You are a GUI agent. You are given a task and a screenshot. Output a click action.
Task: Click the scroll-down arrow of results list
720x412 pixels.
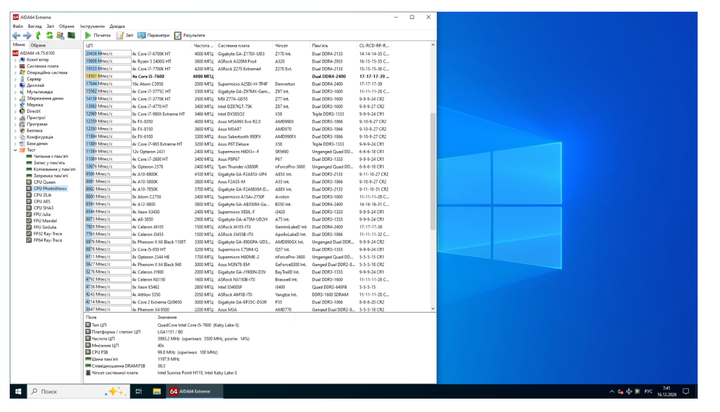click(433, 309)
